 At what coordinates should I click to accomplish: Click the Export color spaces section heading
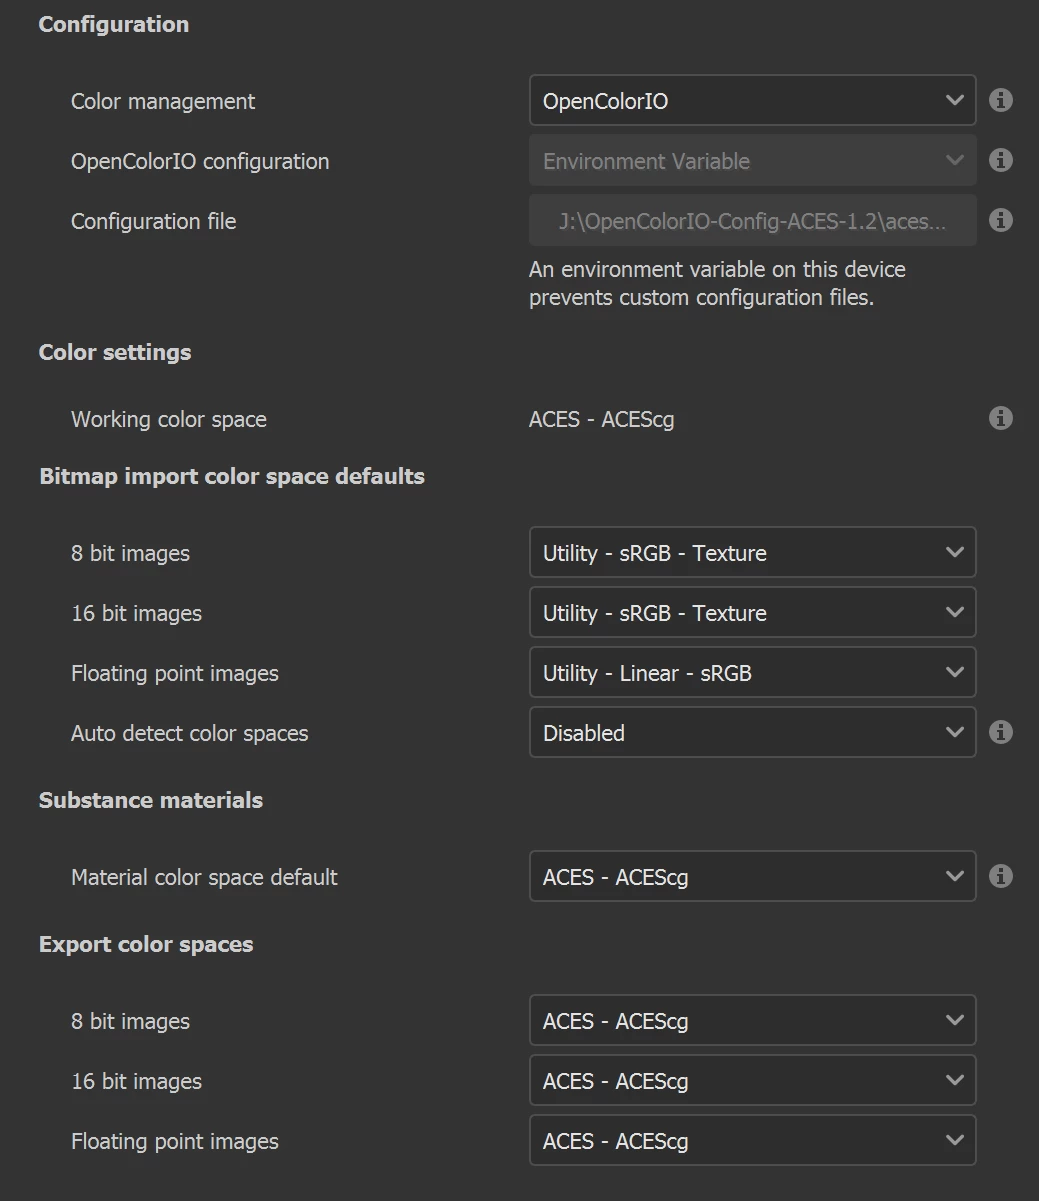(x=146, y=944)
